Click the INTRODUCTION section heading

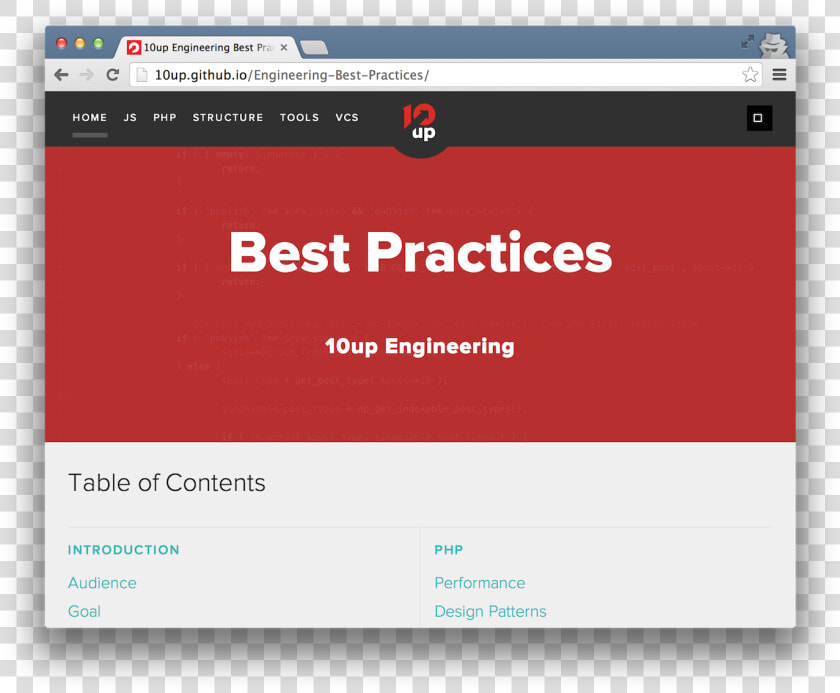(124, 550)
